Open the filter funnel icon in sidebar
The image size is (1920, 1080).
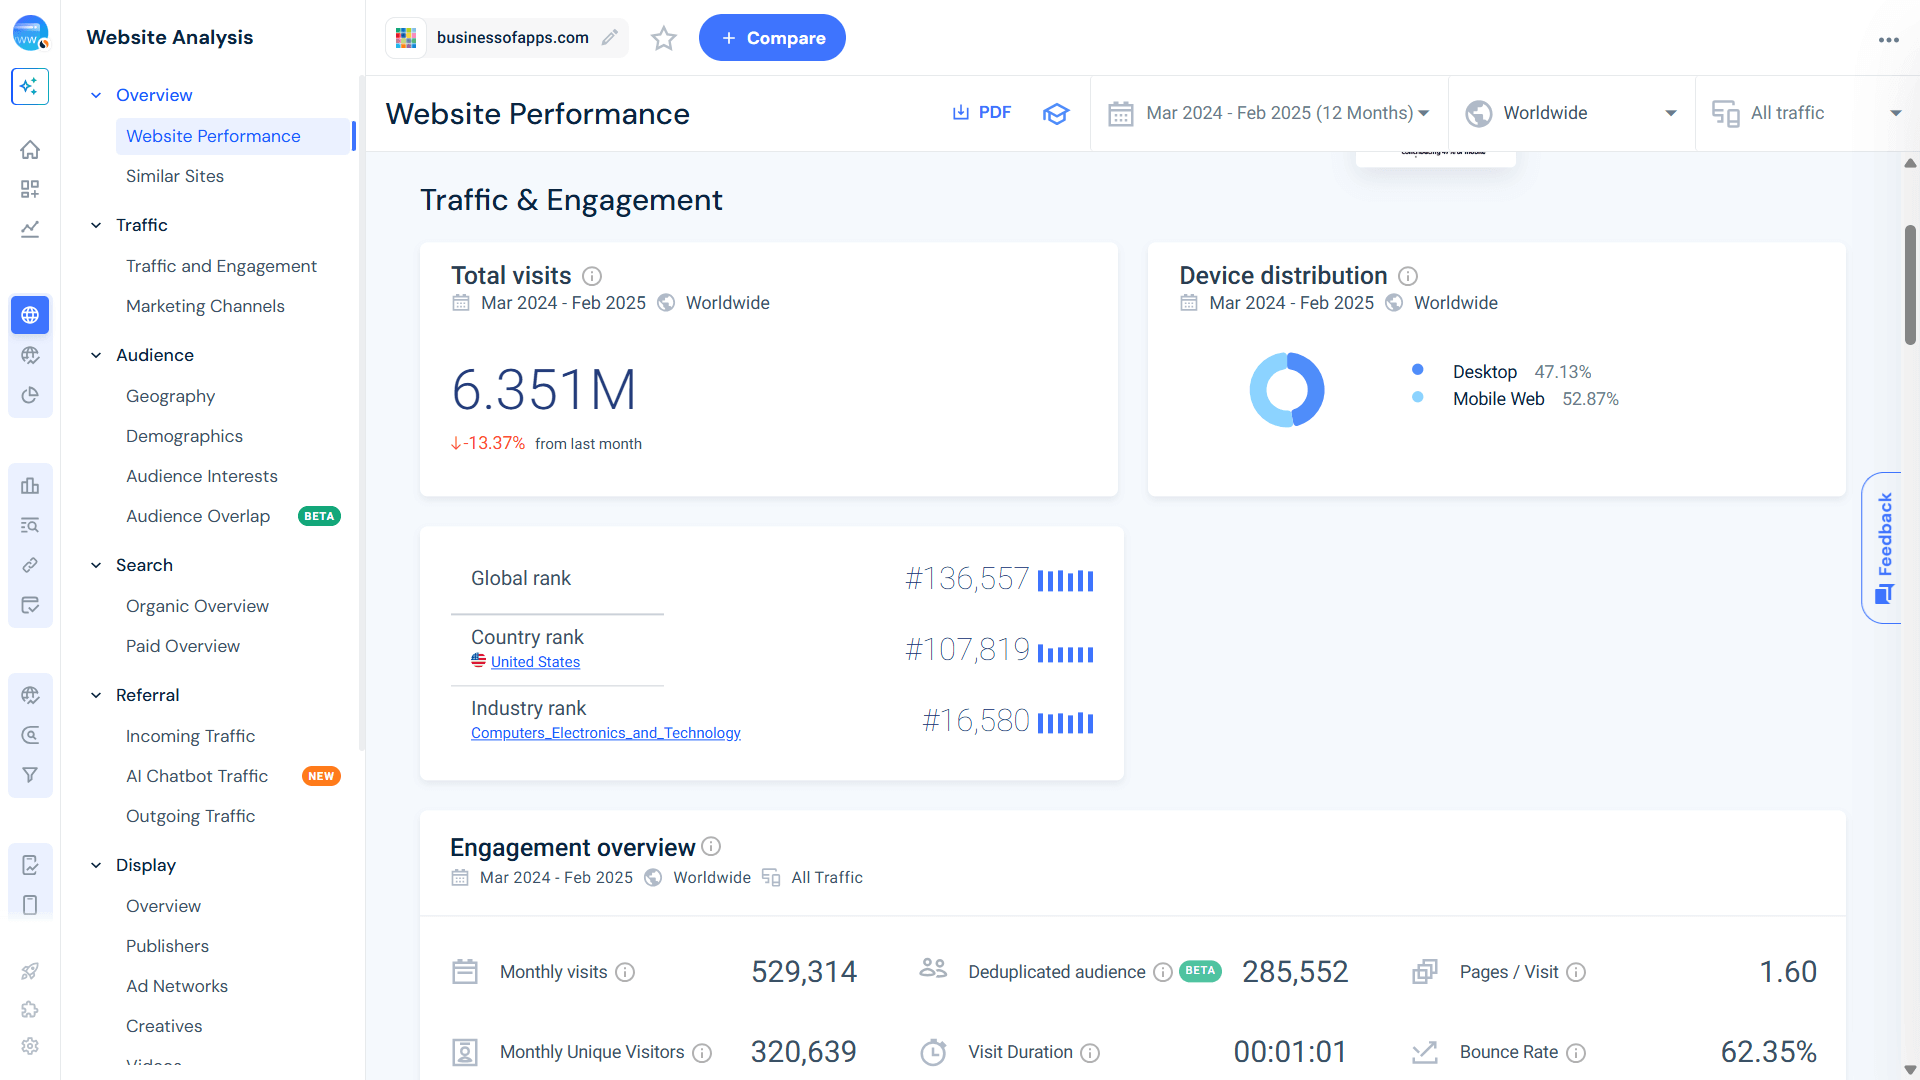(30, 774)
